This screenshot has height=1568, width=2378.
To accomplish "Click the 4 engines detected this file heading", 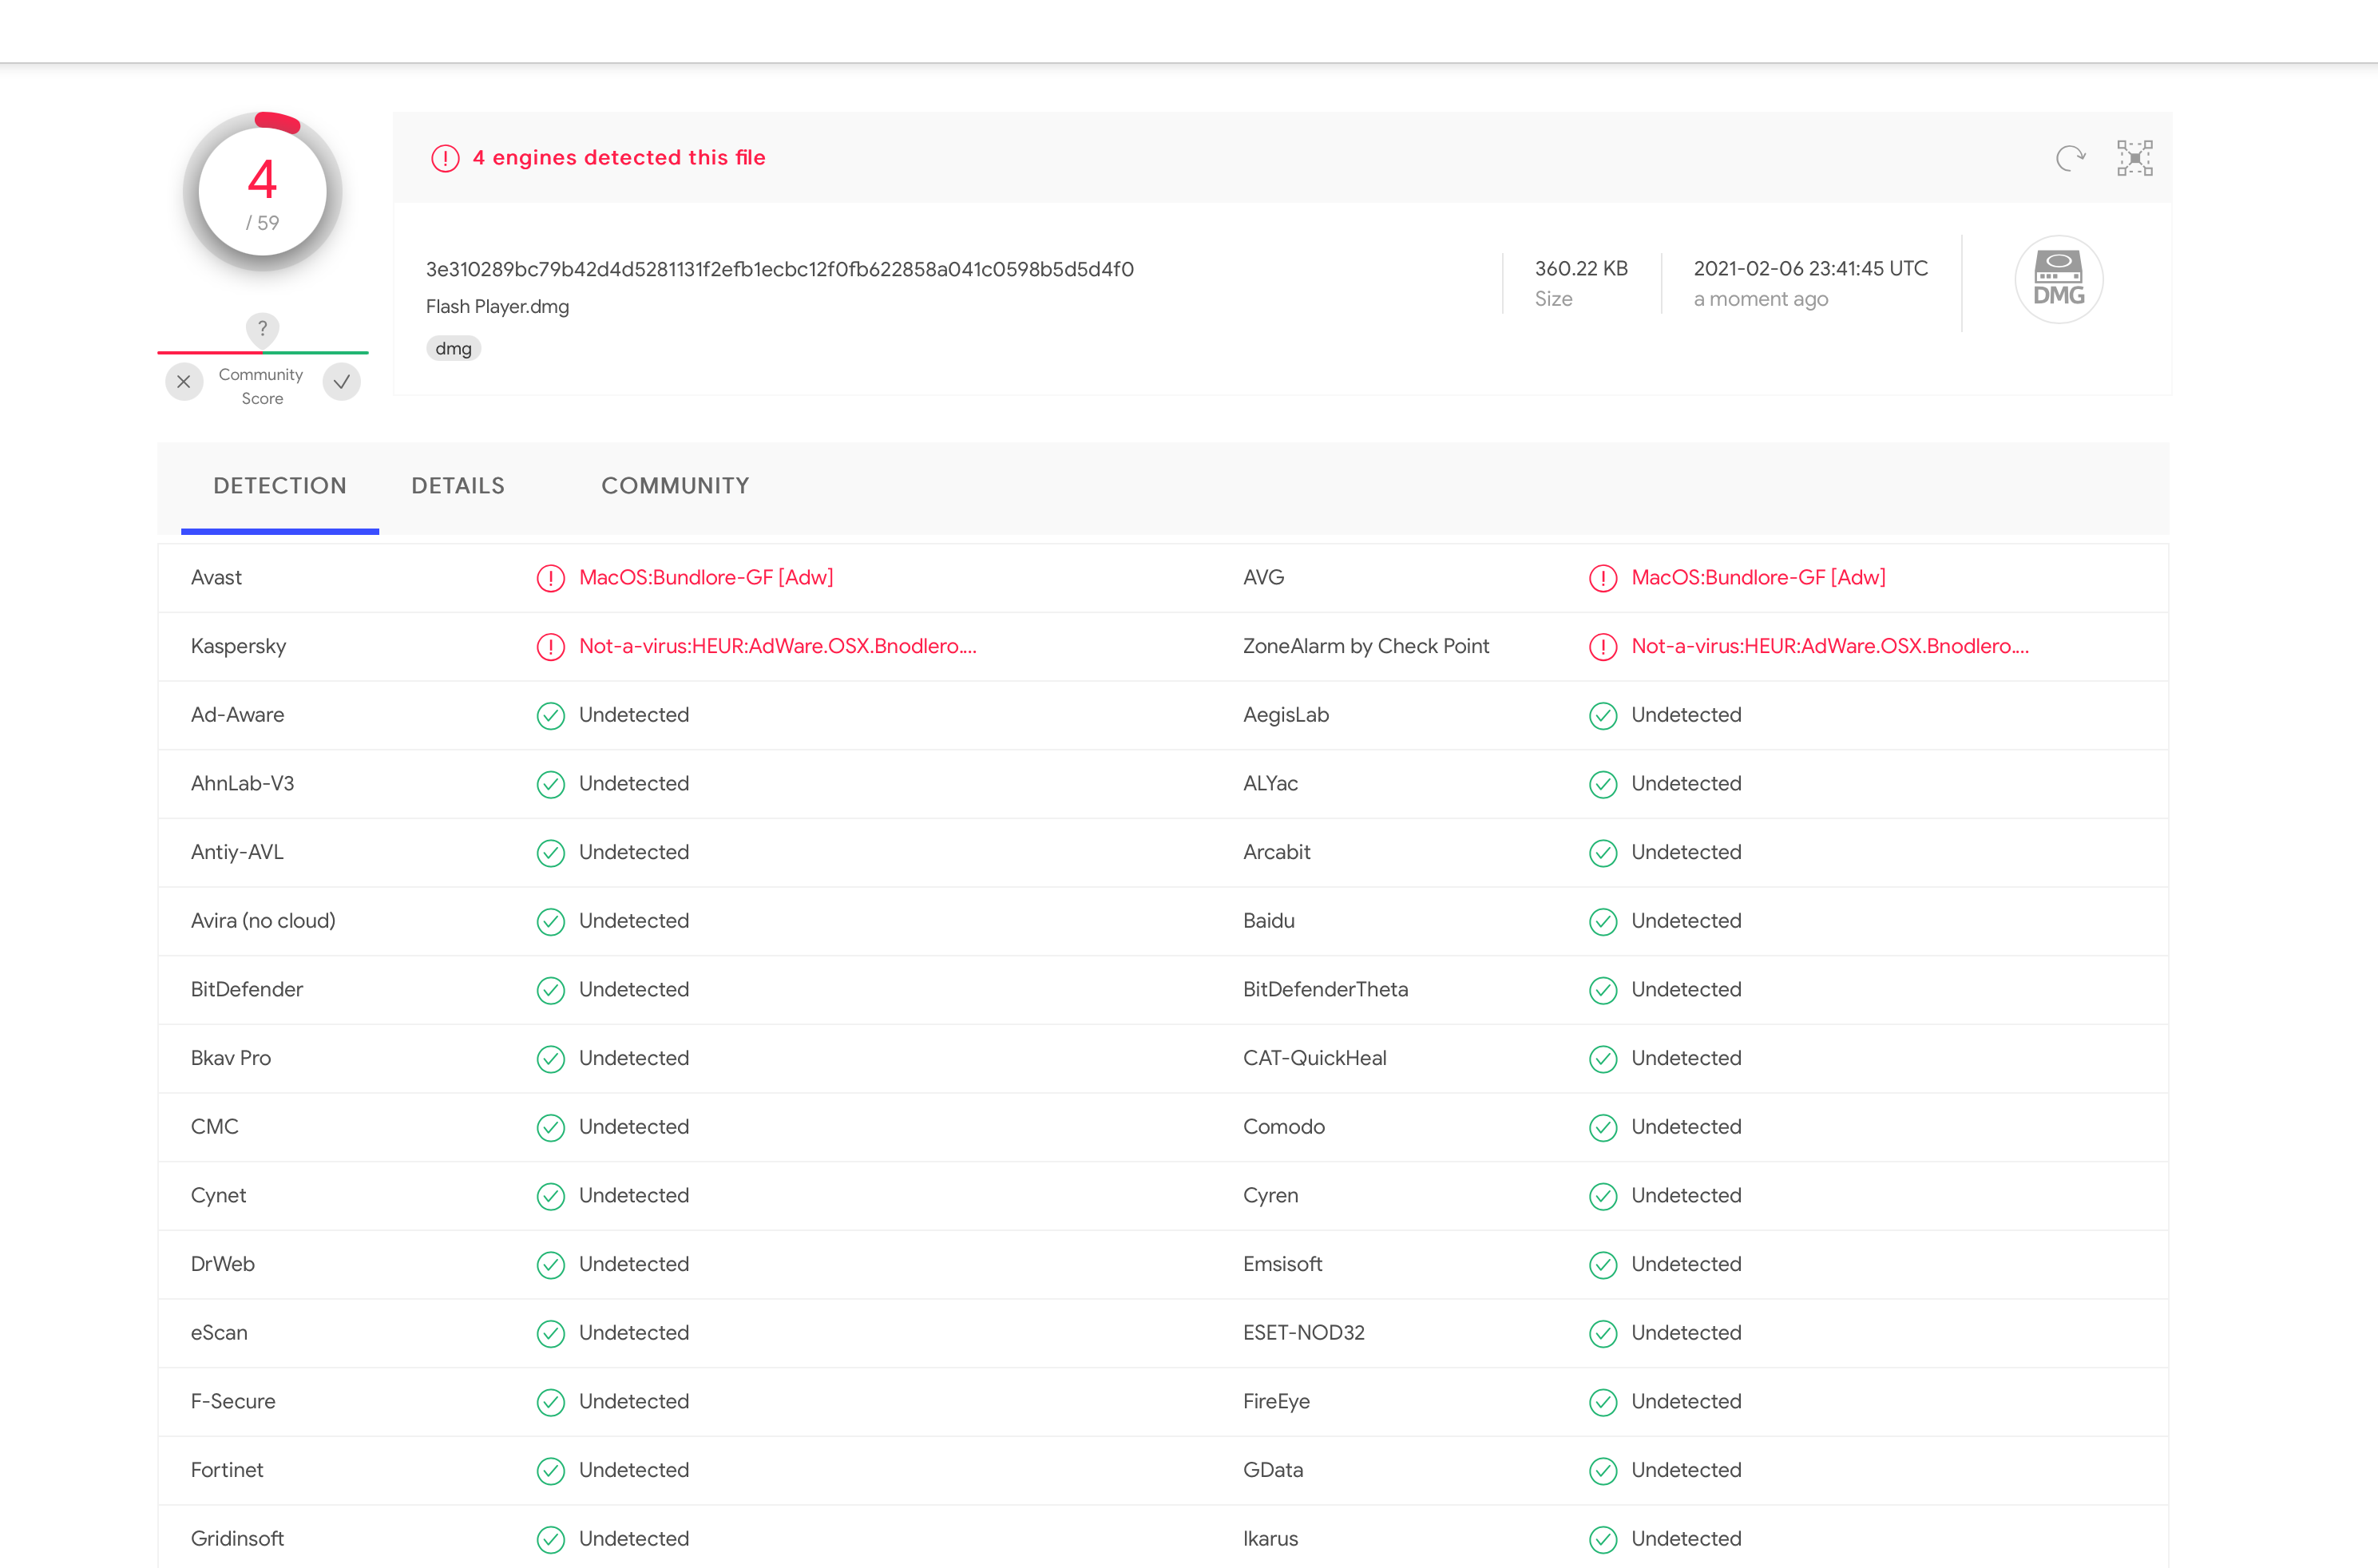I will (619, 157).
